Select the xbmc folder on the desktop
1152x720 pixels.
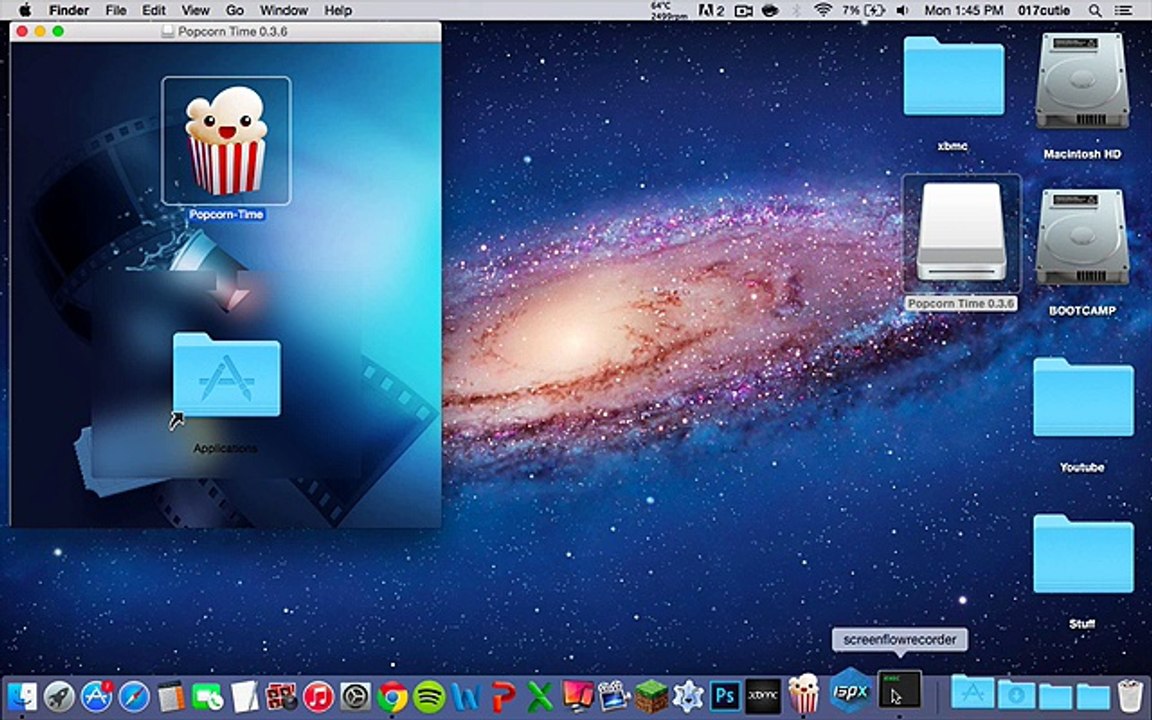(x=953, y=76)
